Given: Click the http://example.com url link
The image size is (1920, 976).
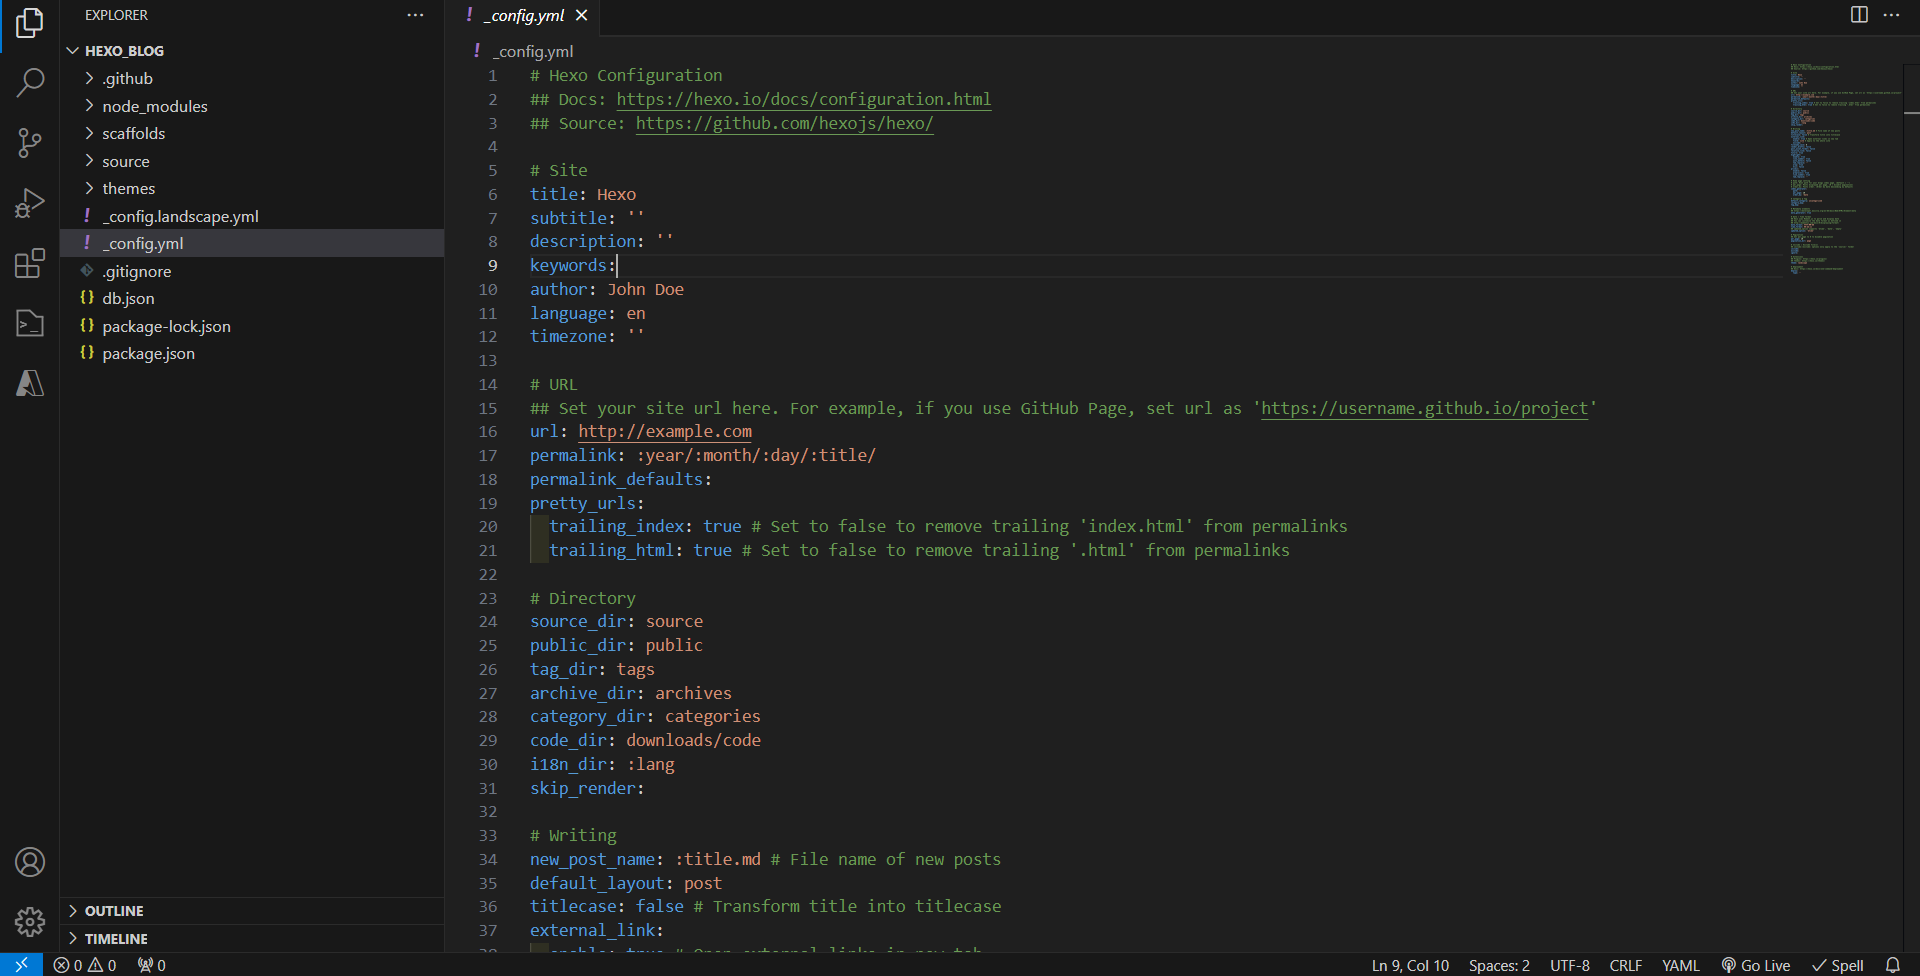Looking at the screenshot, I should pyautogui.click(x=665, y=431).
